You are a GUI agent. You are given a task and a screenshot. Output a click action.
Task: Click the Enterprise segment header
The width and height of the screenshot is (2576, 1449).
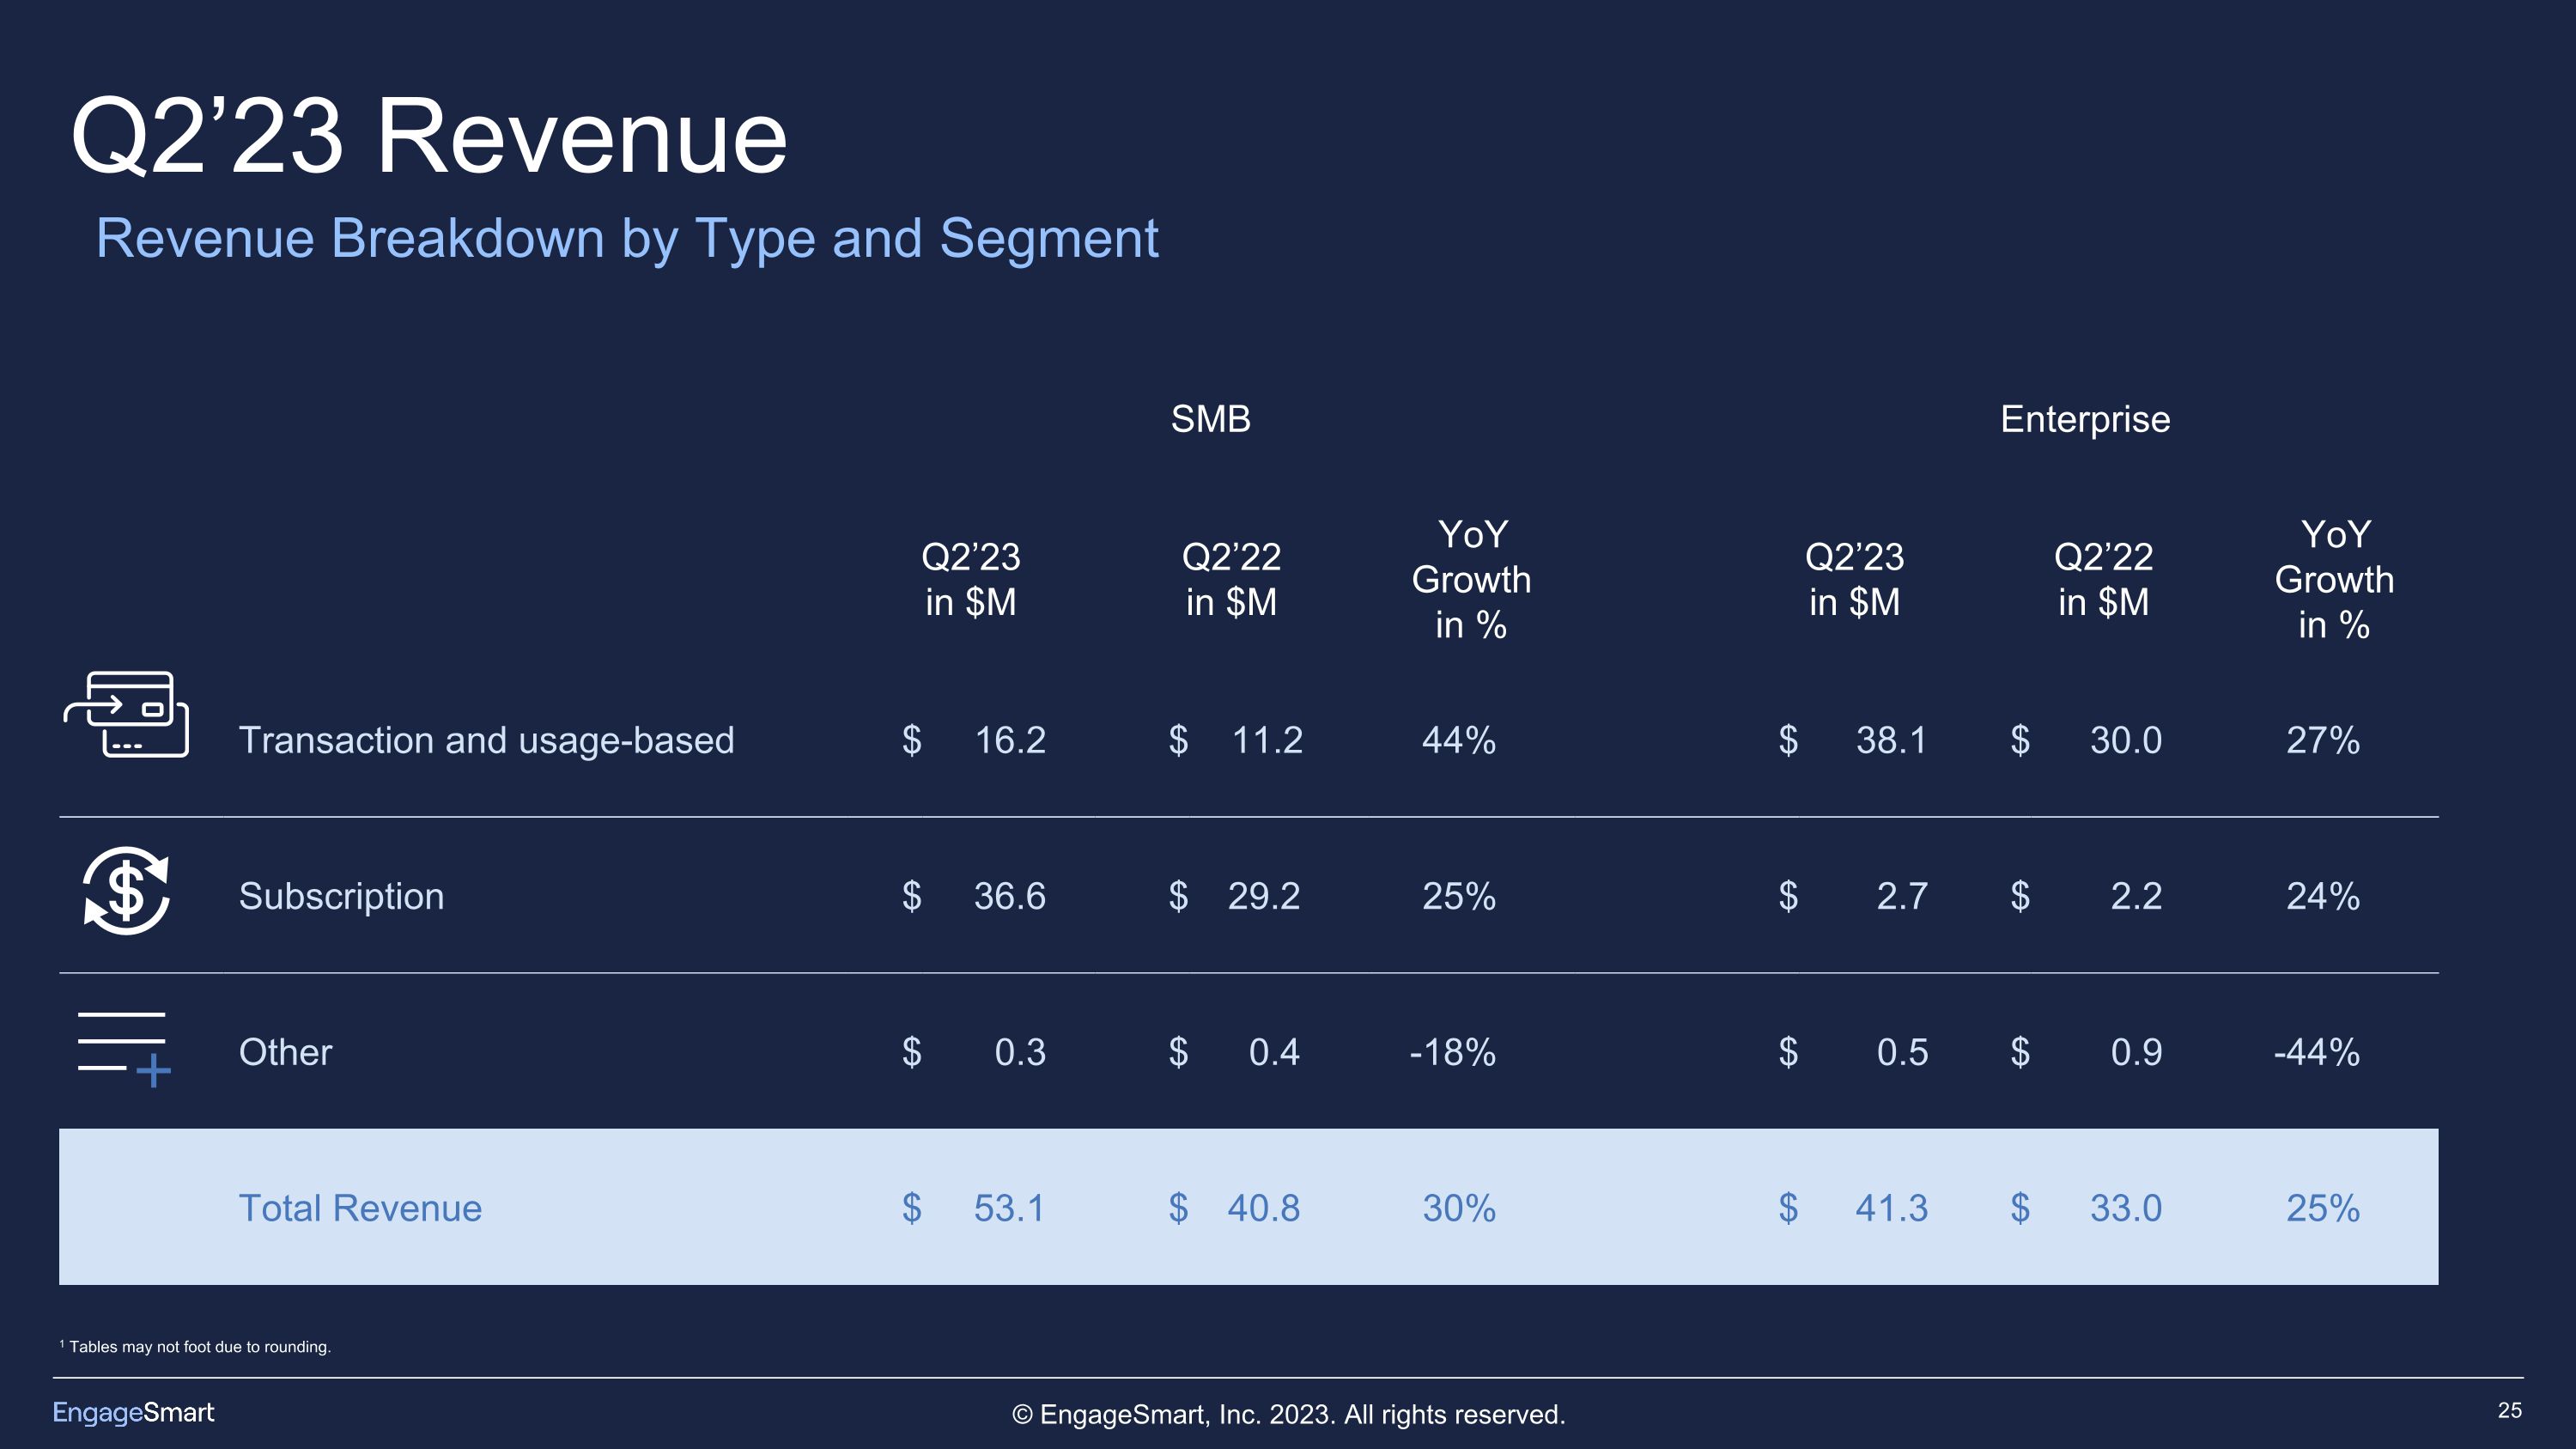pyautogui.click(x=2084, y=419)
